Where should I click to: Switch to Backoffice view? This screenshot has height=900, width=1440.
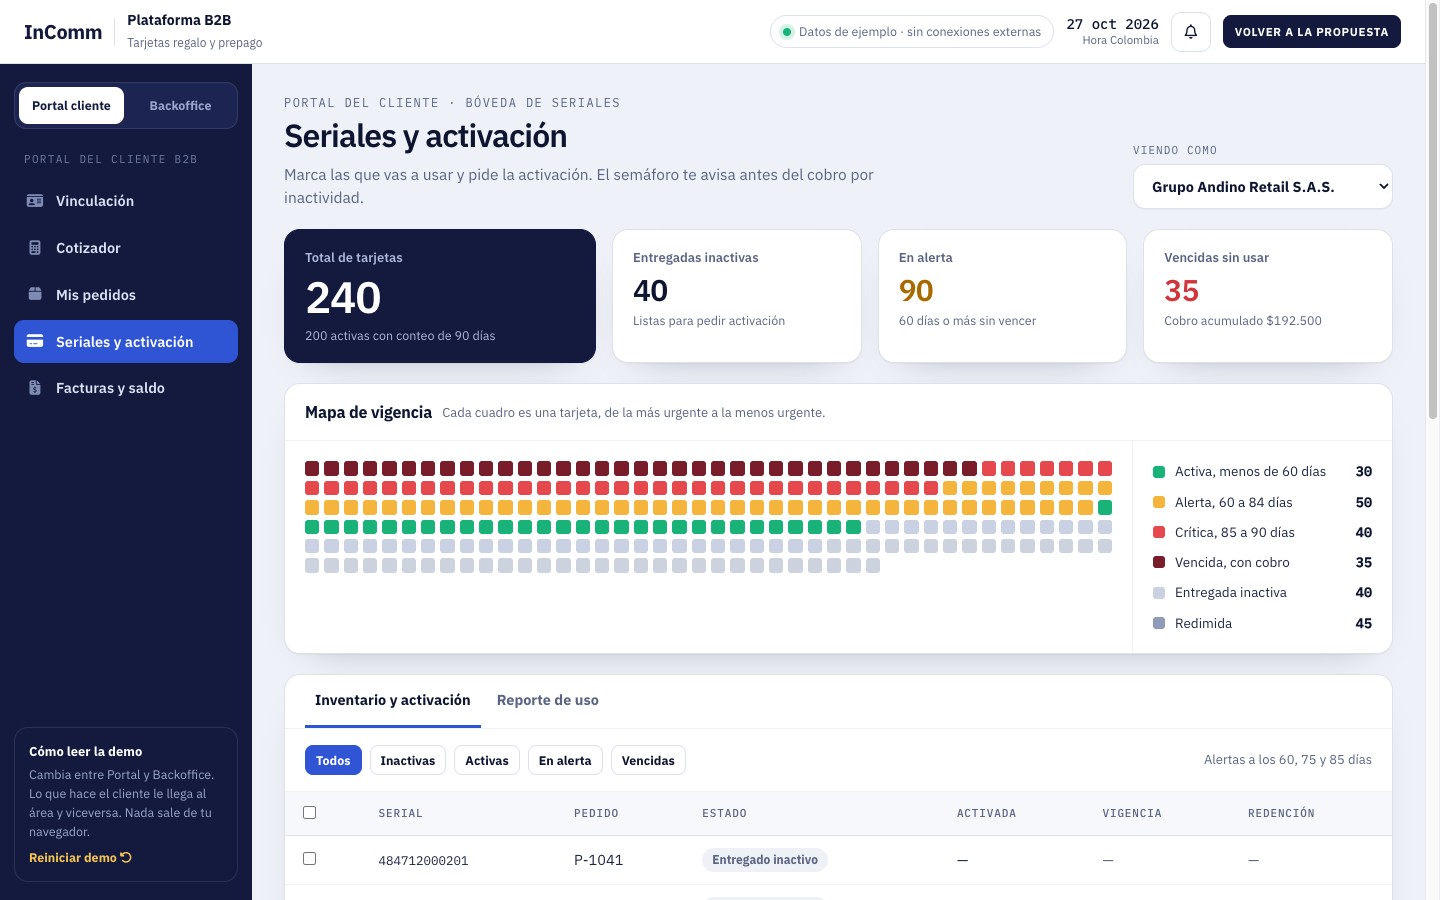(180, 105)
